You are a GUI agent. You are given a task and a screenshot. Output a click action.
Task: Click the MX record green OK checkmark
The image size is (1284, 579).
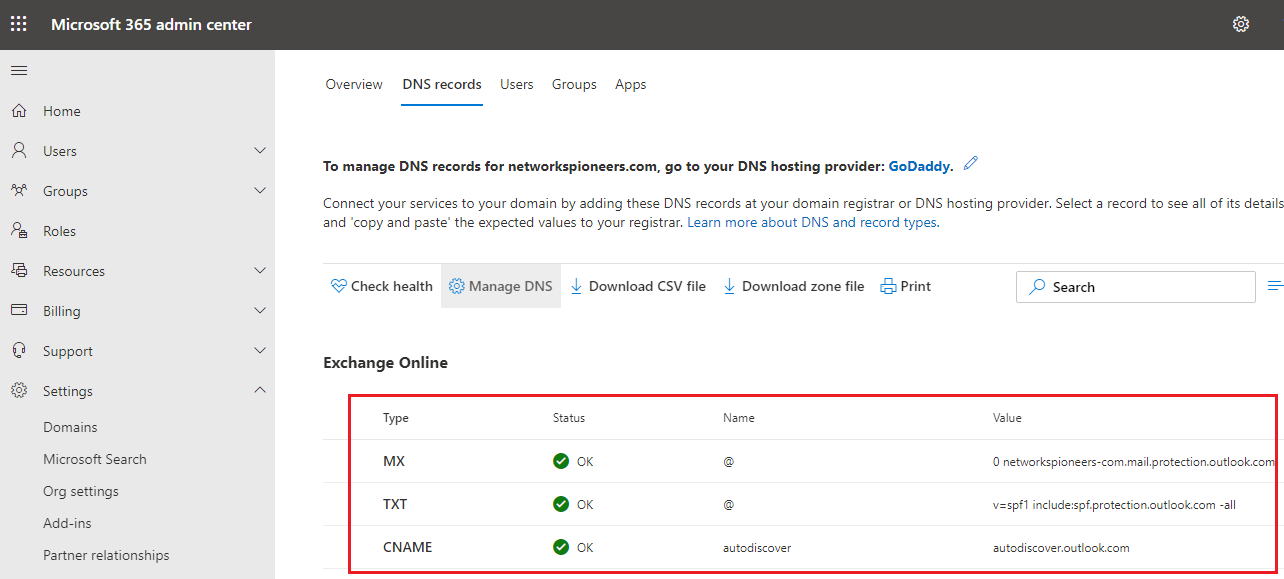pyautogui.click(x=561, y=462)
